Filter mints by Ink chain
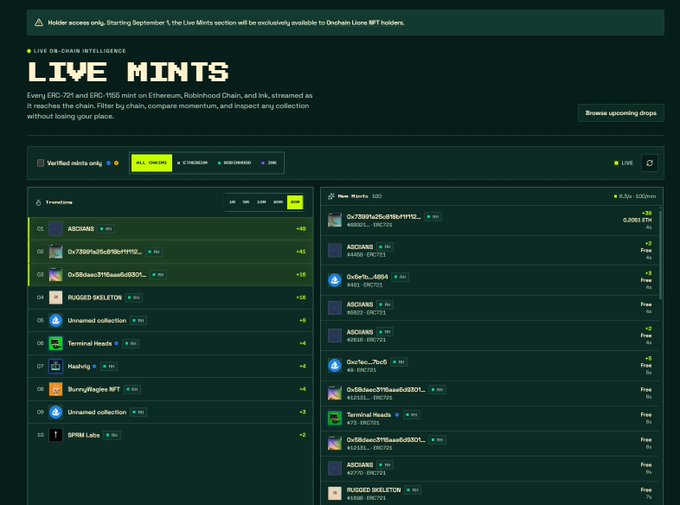Image resolution: width=680 pixels, height=505 pixels. [269, 163]
